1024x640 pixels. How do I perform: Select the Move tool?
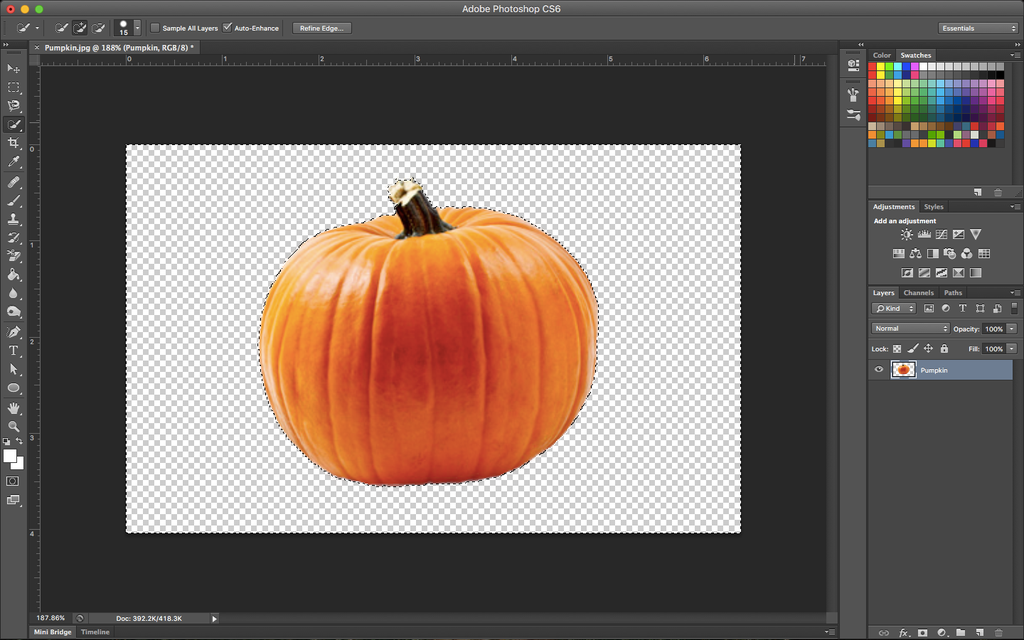click(14, 68)
